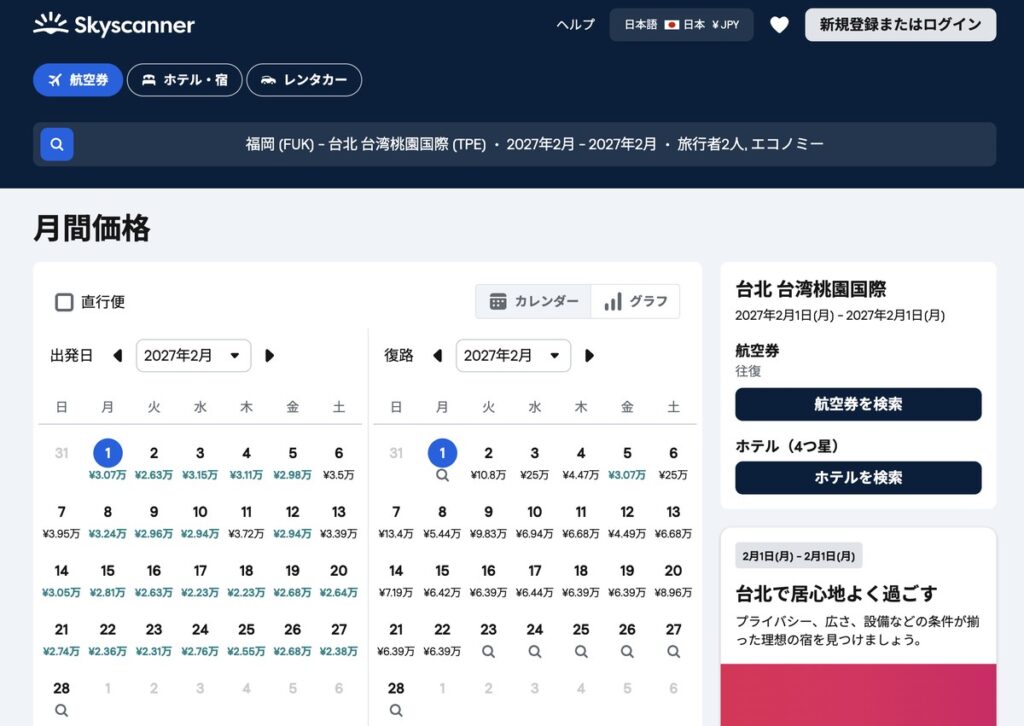Select departure date 1 priced ¥3.07万
Viewport: 1024px width, 726px height.
pyautogui.click(x=108, y=461)
